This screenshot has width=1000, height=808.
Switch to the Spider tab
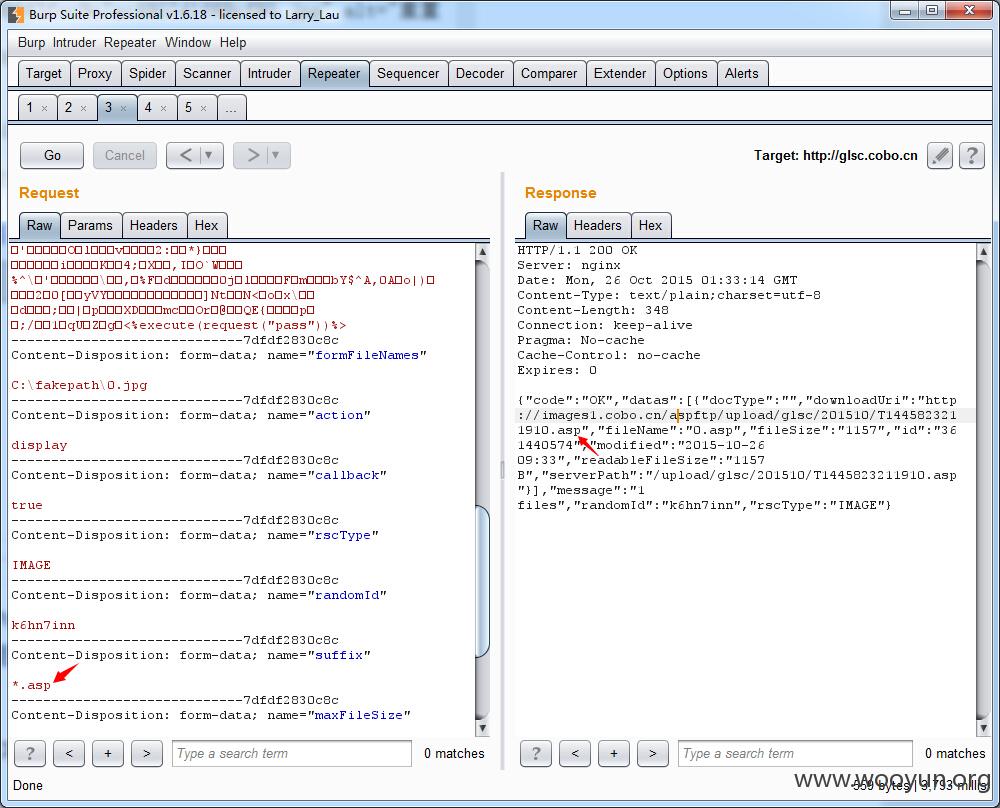click(x=147, y=73)
